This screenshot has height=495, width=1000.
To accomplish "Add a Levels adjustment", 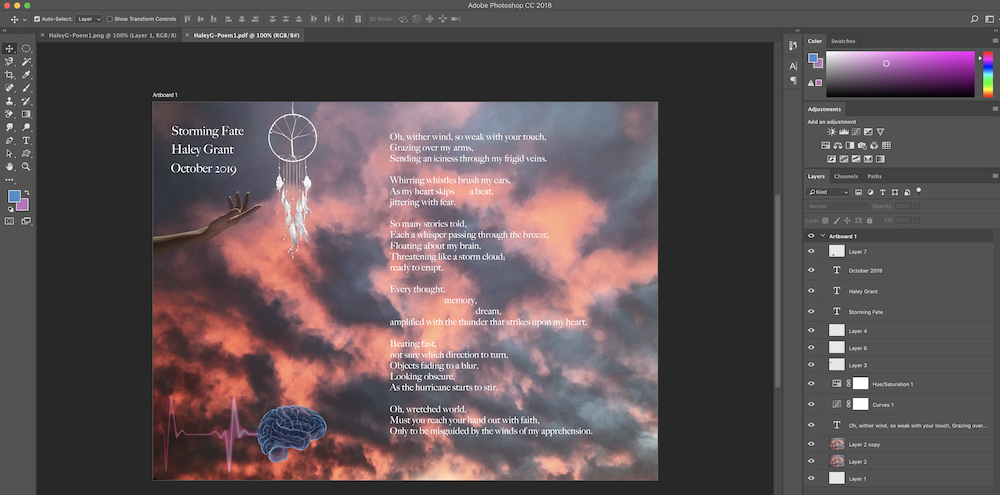I will pyautogui.click(x=844, y=132).
